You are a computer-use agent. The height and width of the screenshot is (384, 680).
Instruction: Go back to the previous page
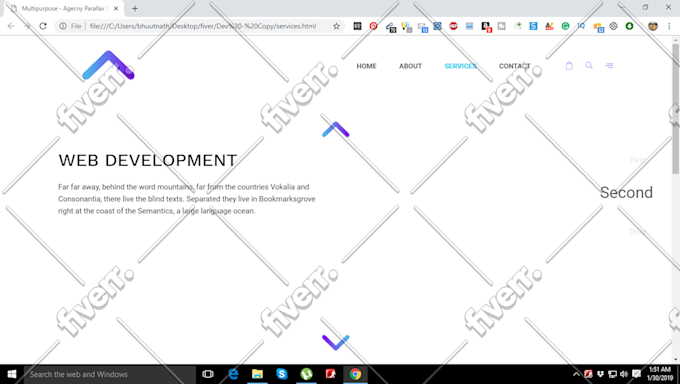pos(11,26)
